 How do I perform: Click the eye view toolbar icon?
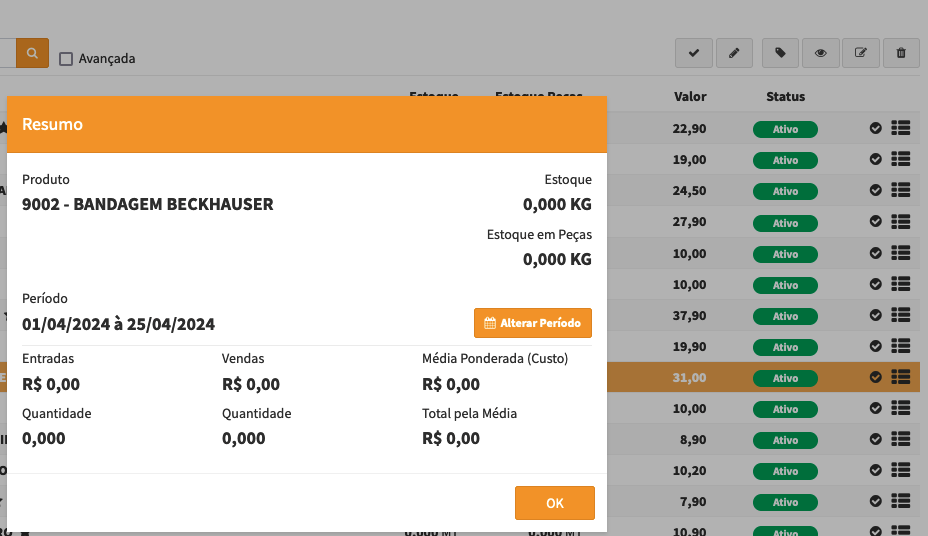820,53
